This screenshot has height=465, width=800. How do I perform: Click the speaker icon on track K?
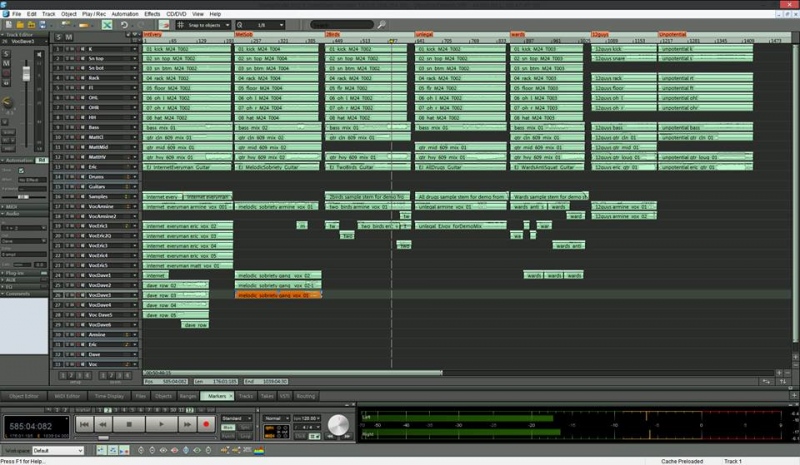click(x=83, y=49)
